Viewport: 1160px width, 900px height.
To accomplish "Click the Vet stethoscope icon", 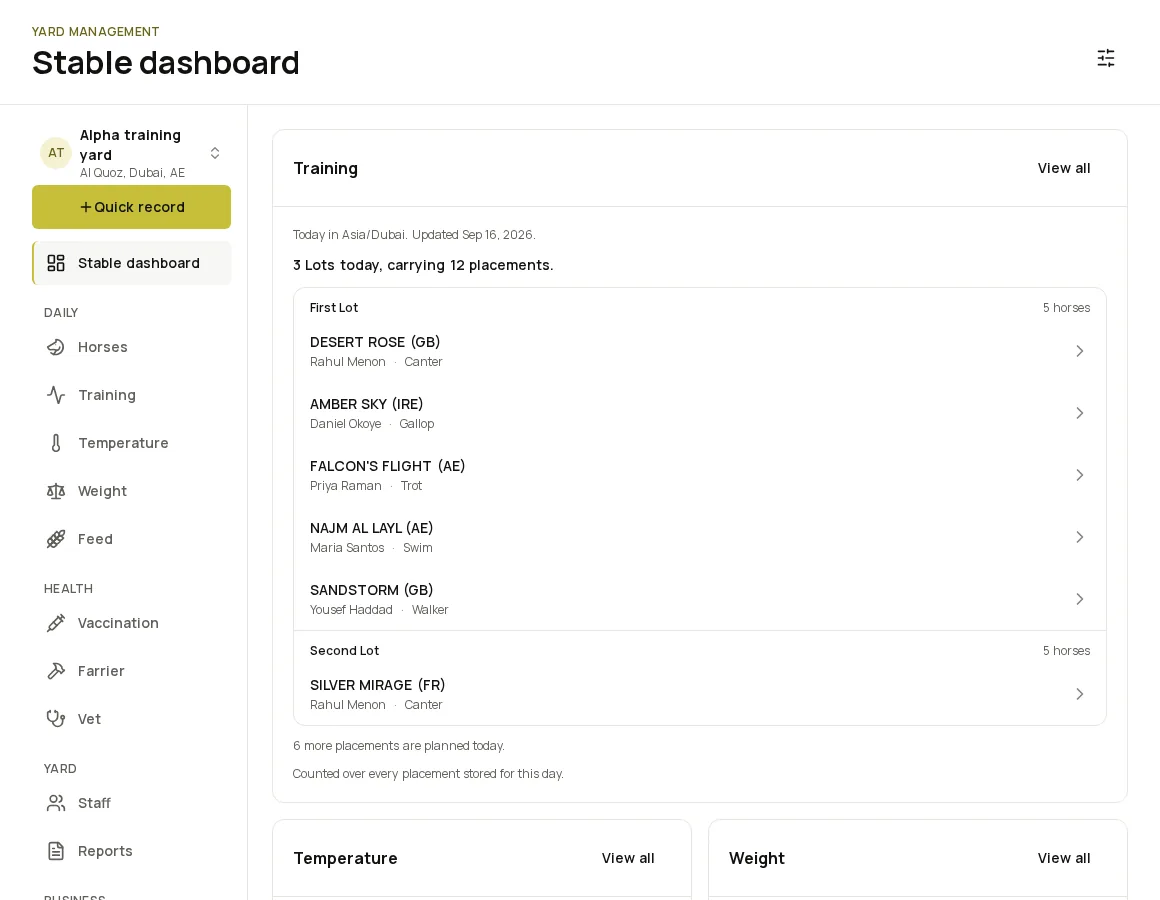I will (56, 719).
